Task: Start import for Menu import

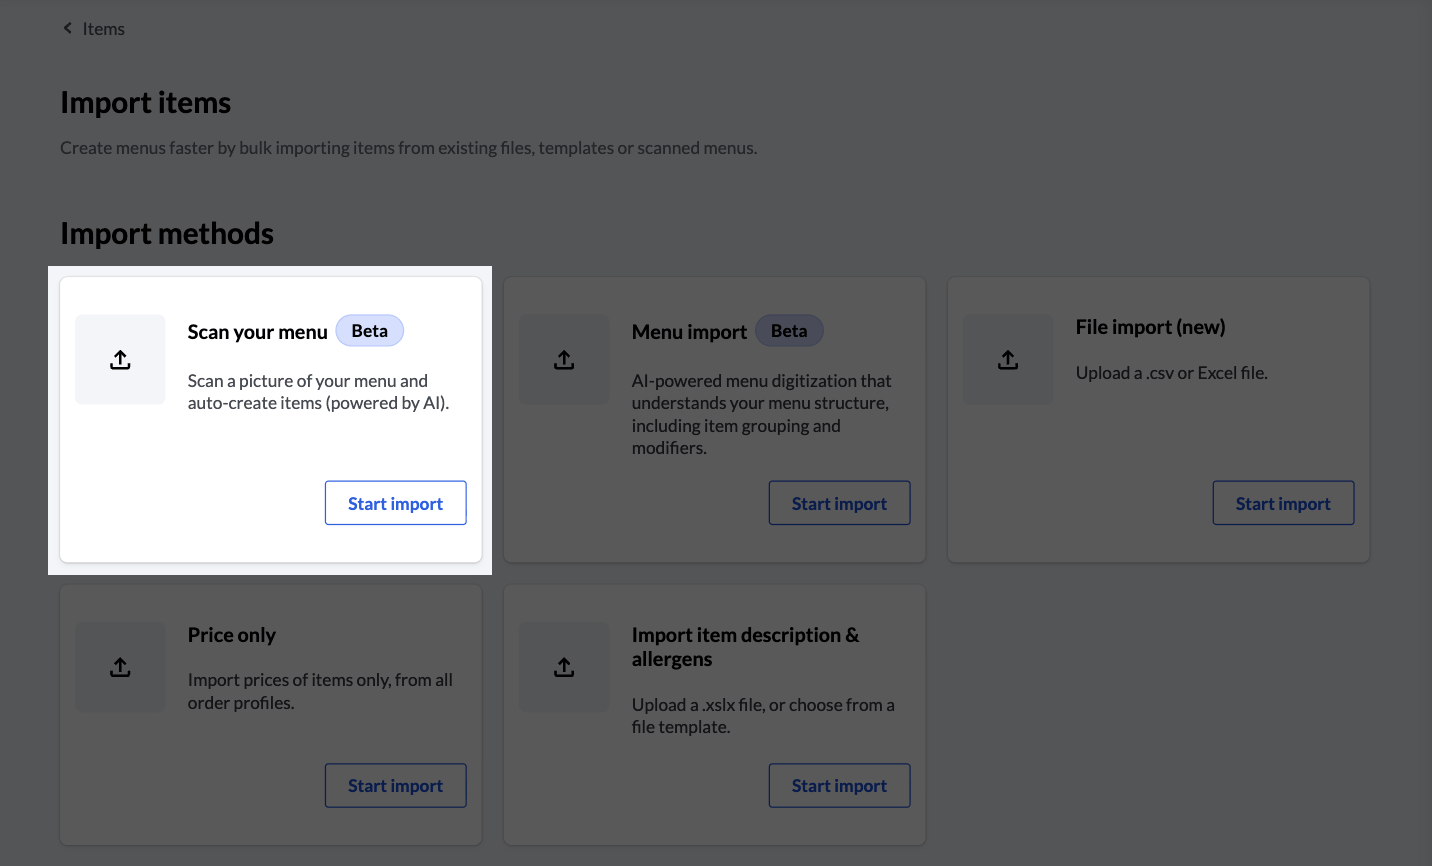Action: [839, 503]
